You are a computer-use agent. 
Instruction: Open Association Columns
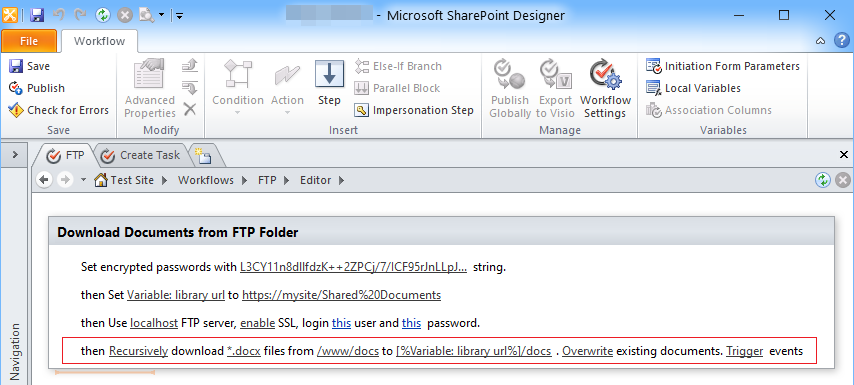click(x=709, y=110)
